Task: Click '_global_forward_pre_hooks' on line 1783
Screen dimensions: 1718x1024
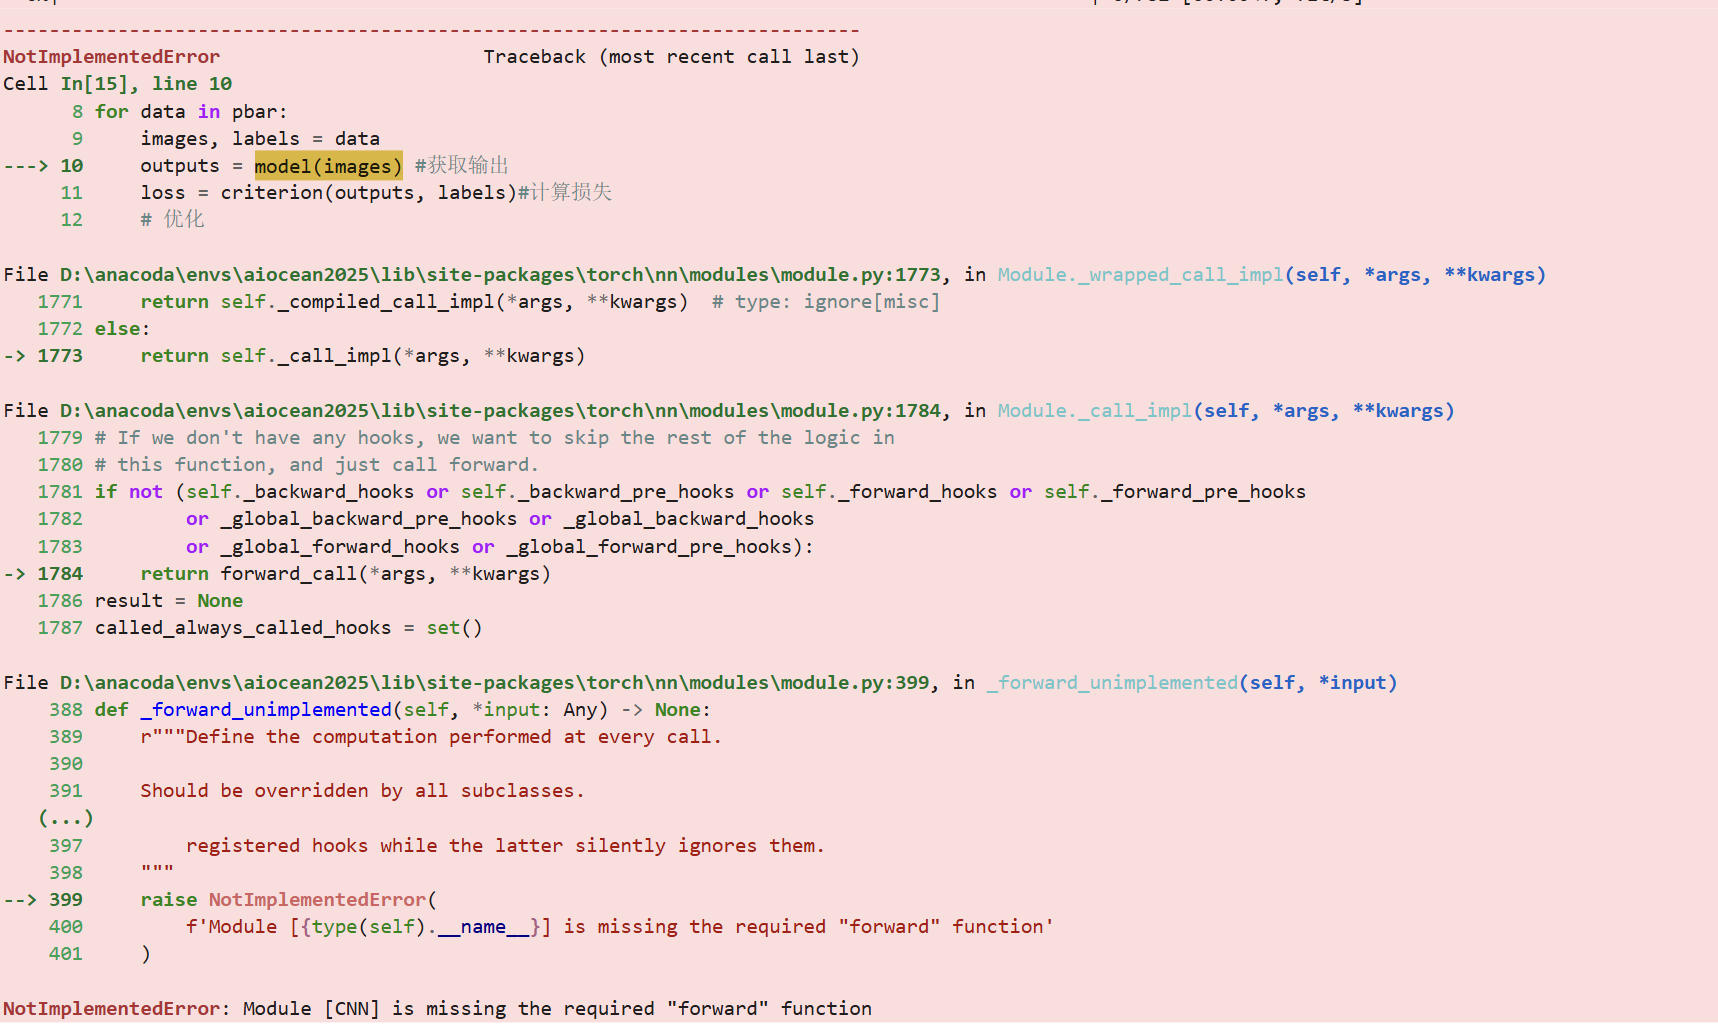Action: click(648, 547)
